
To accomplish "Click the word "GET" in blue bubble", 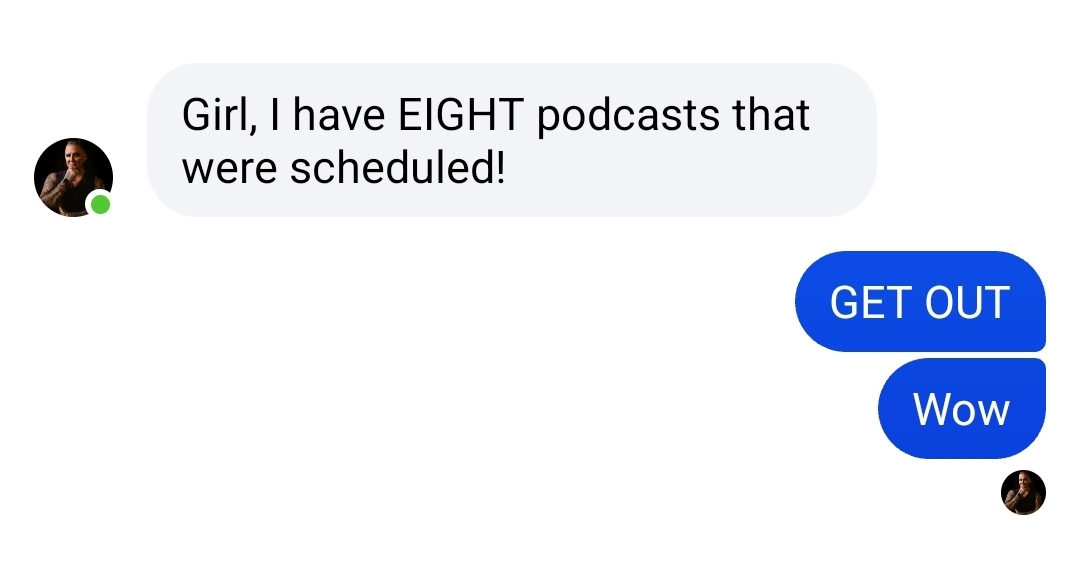I will (871, 302).
